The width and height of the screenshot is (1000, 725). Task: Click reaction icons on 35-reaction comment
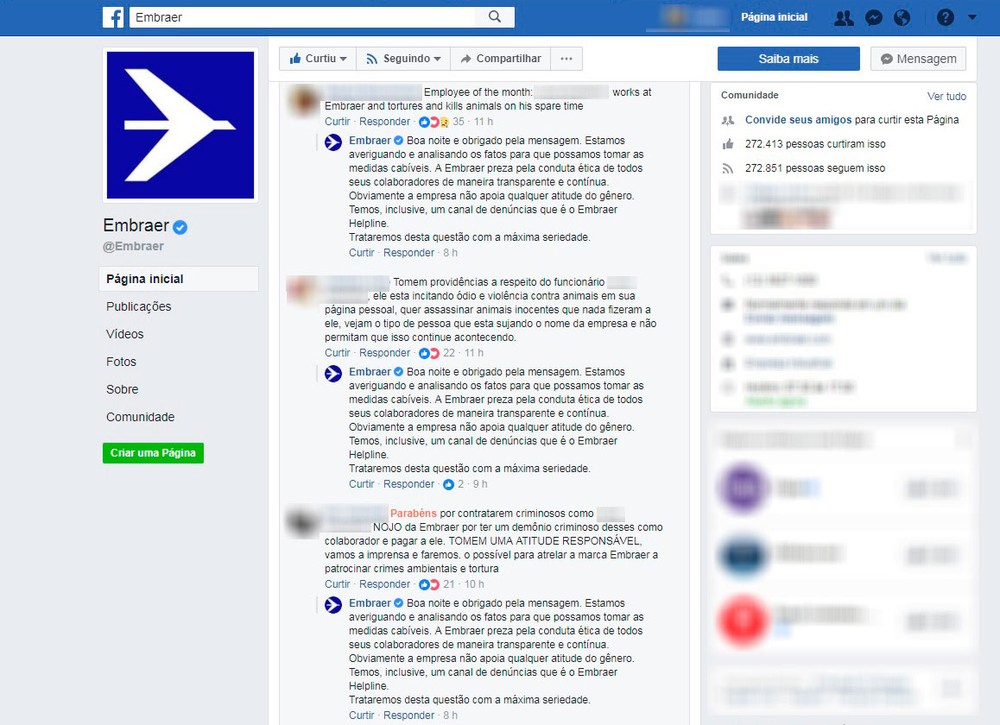(x=434, y=122)
